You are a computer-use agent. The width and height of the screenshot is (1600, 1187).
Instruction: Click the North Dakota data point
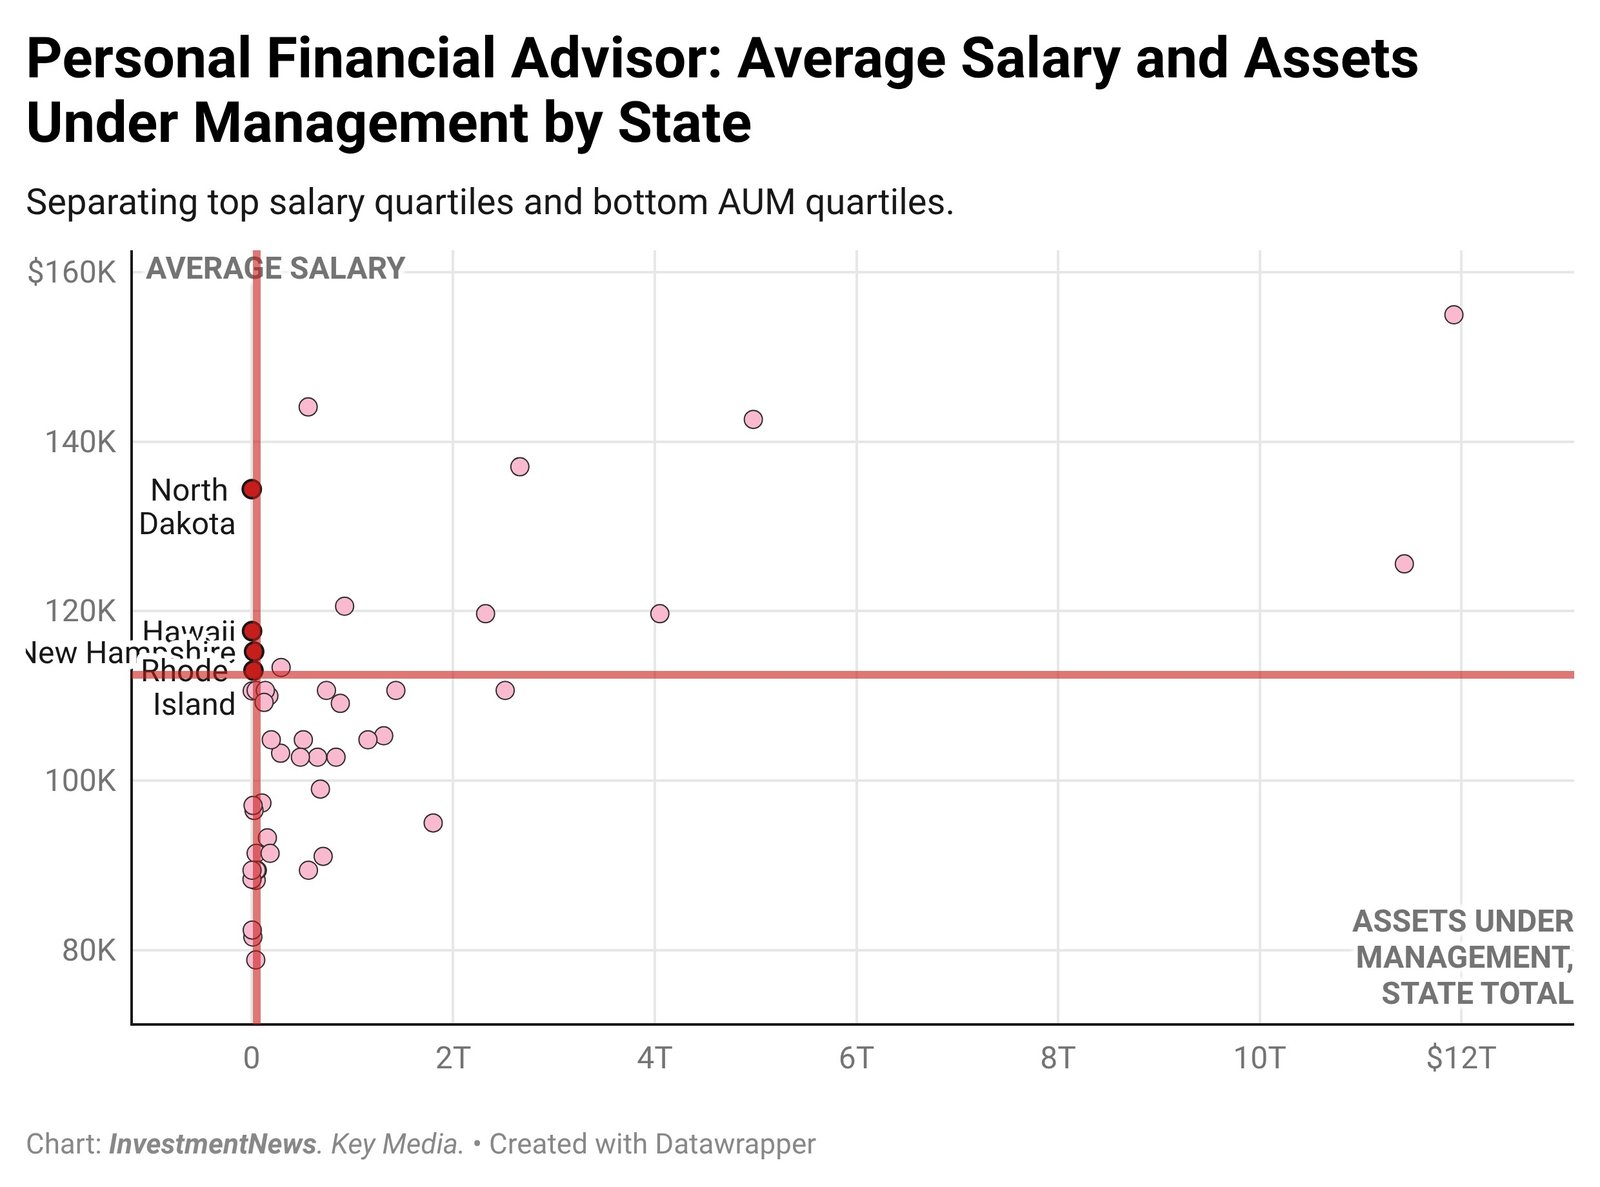click(252, 489)
